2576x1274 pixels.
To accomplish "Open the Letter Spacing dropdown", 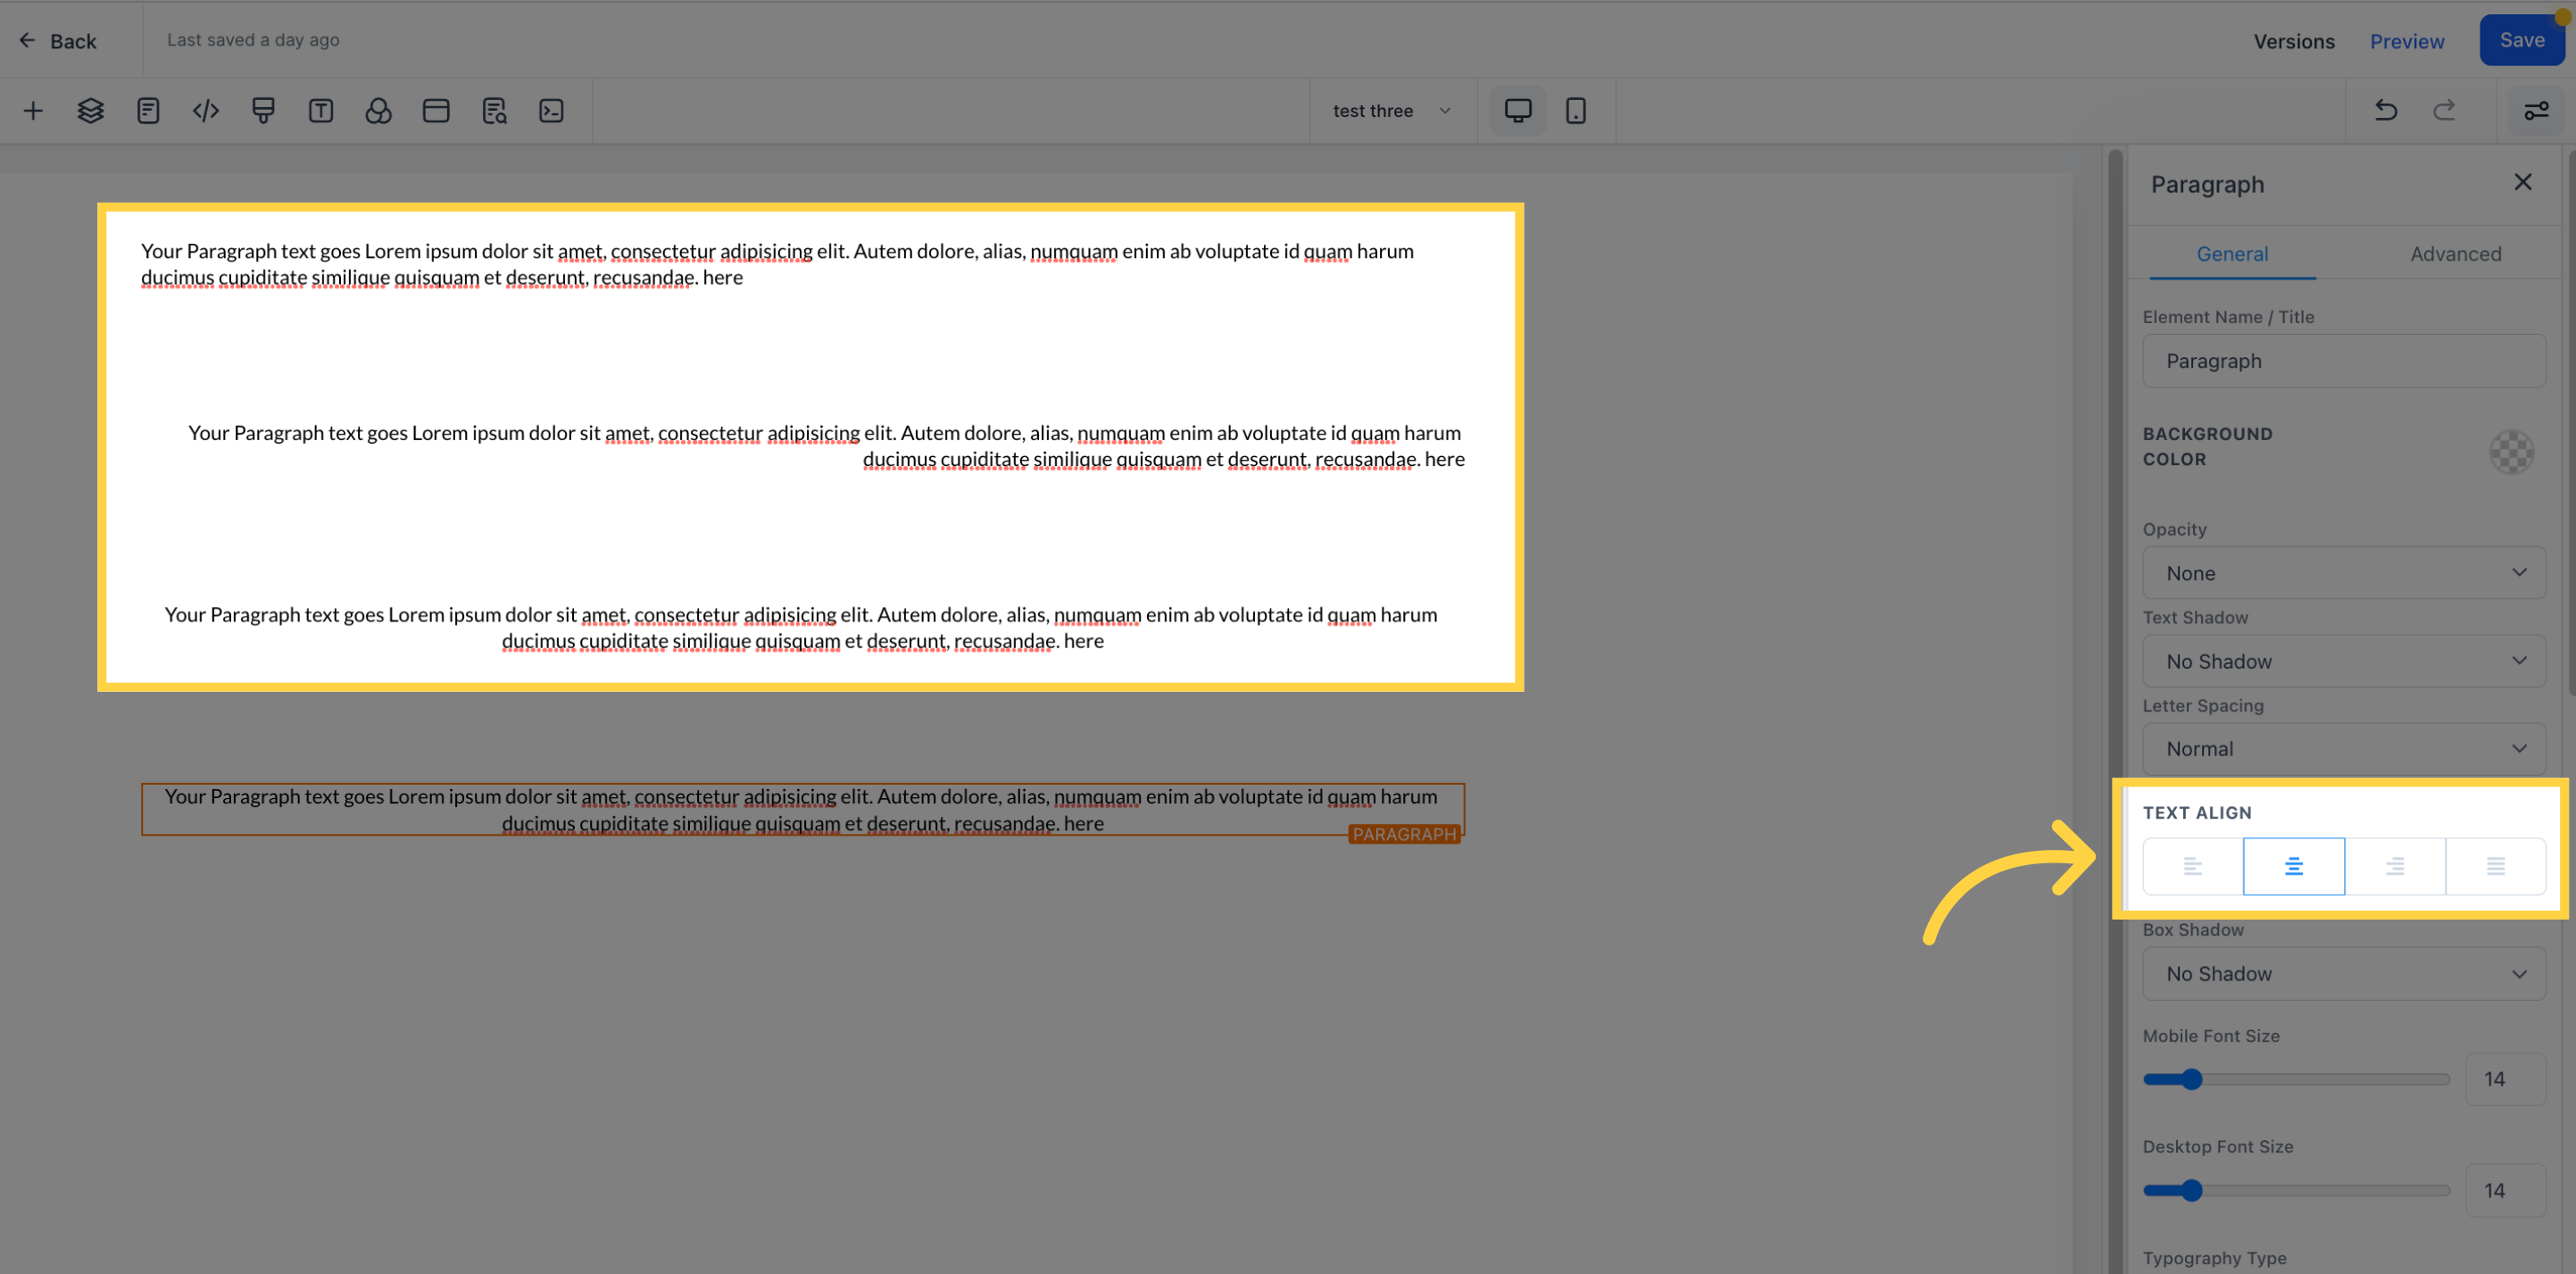I will pyautogui.click(x=2343, y=749).
